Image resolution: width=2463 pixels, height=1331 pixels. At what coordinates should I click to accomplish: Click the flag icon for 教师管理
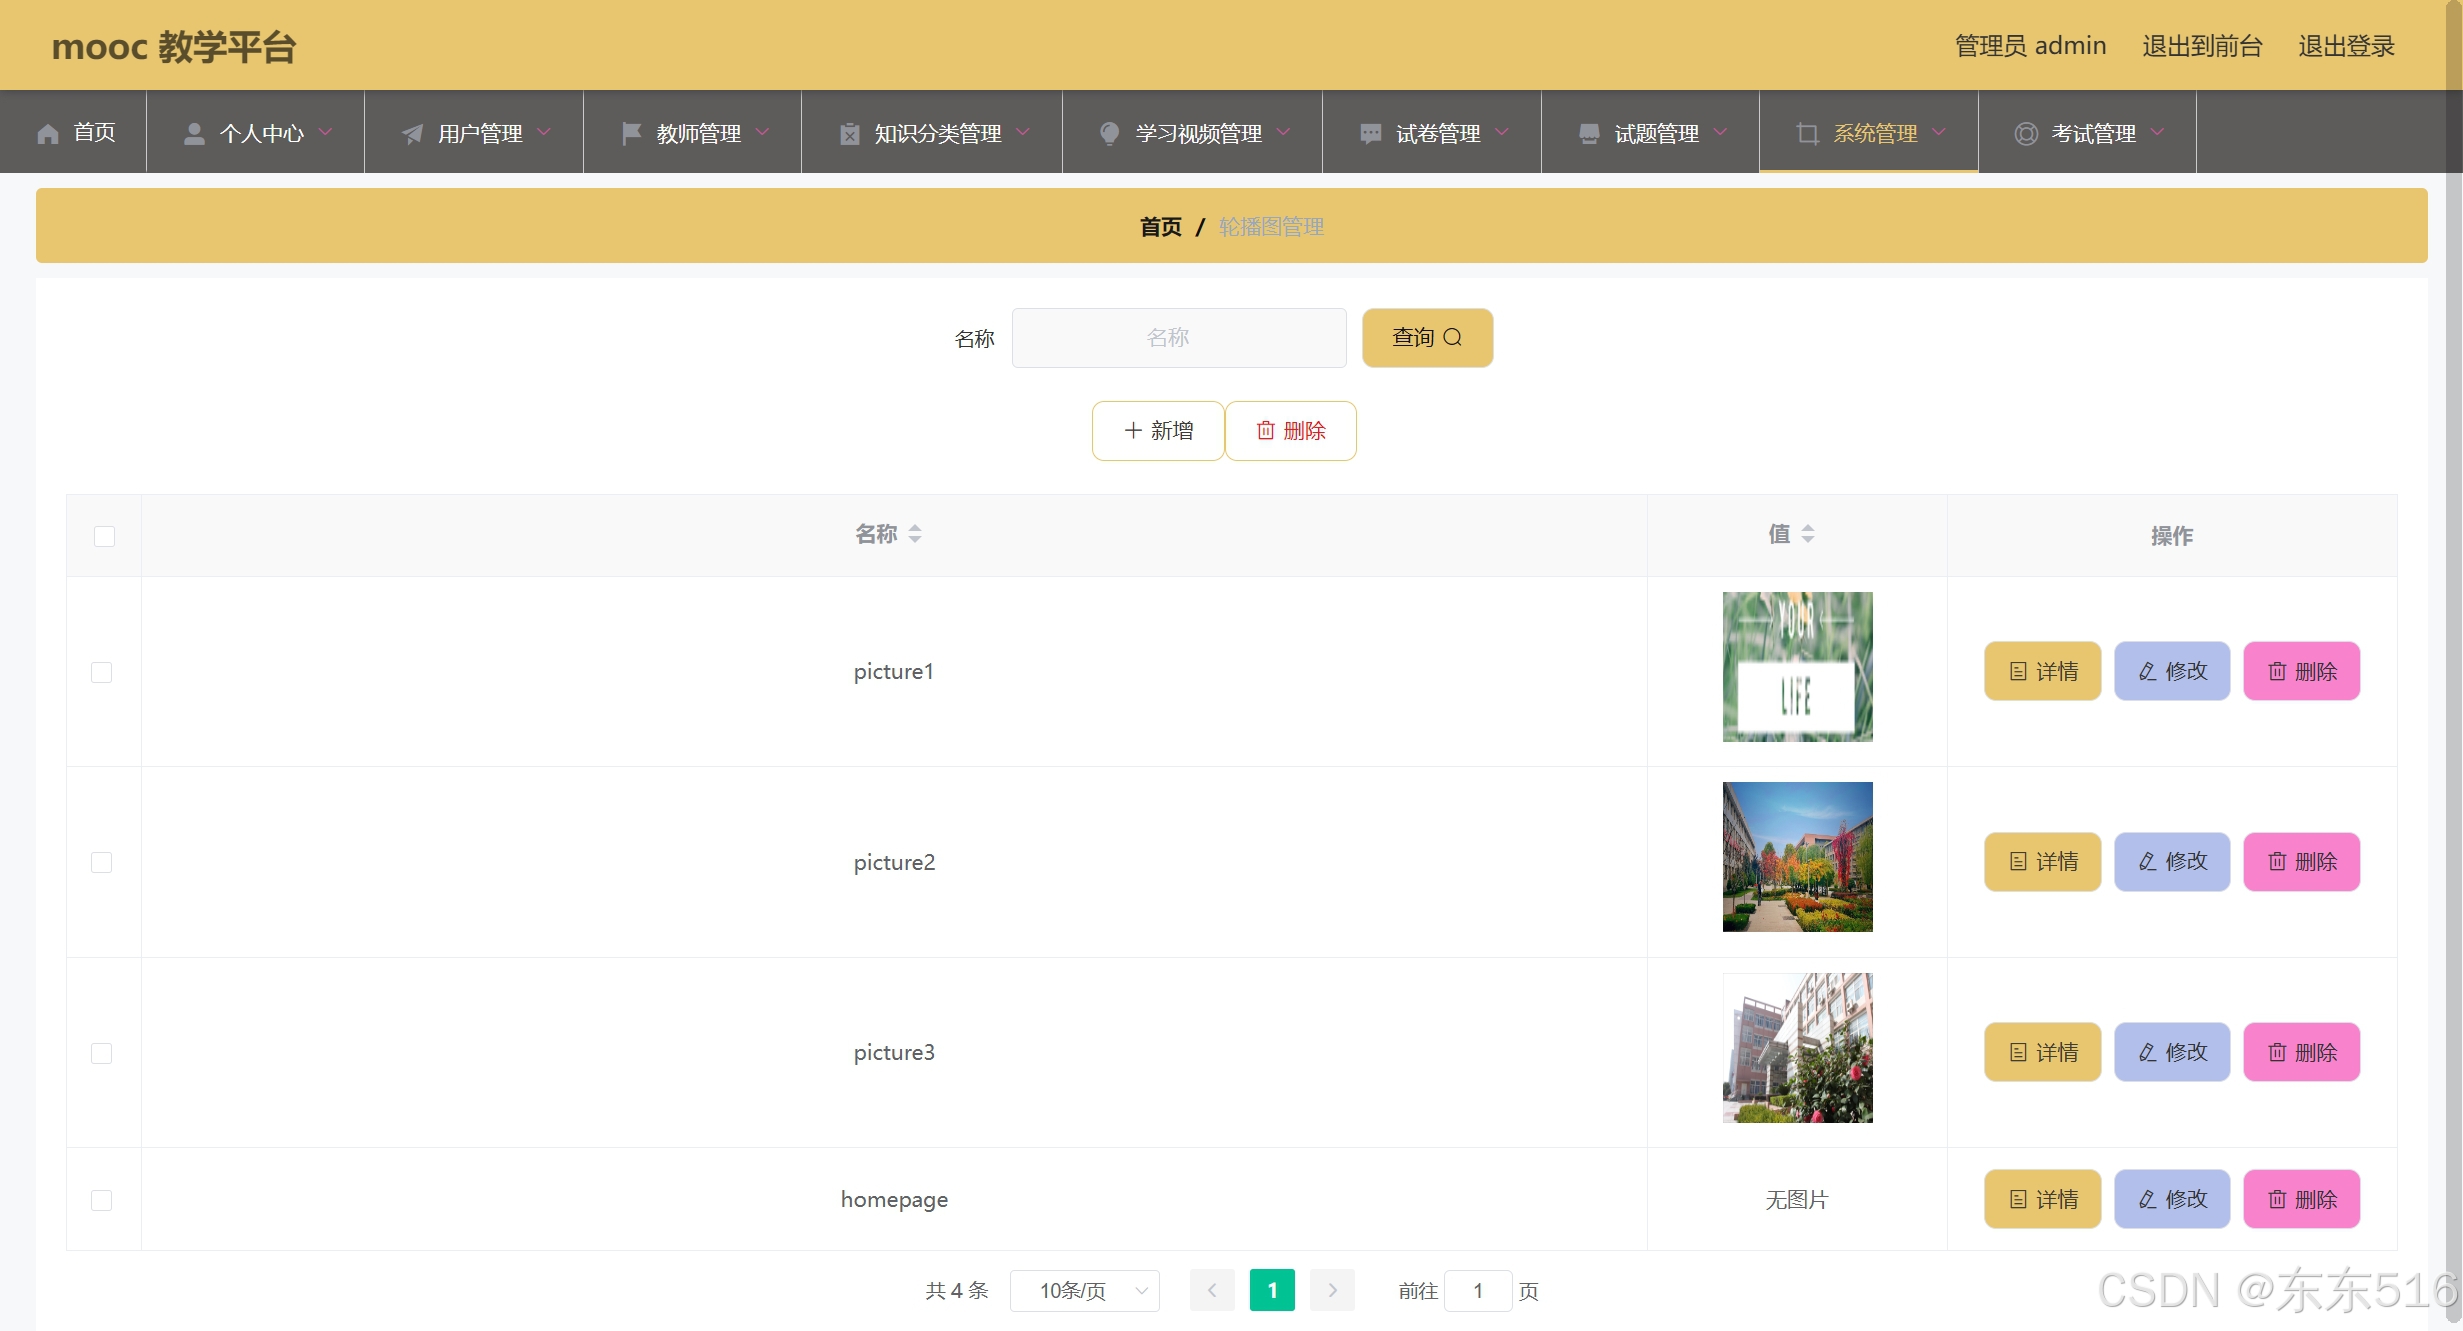pyautogui.click(x=631, y=133)
